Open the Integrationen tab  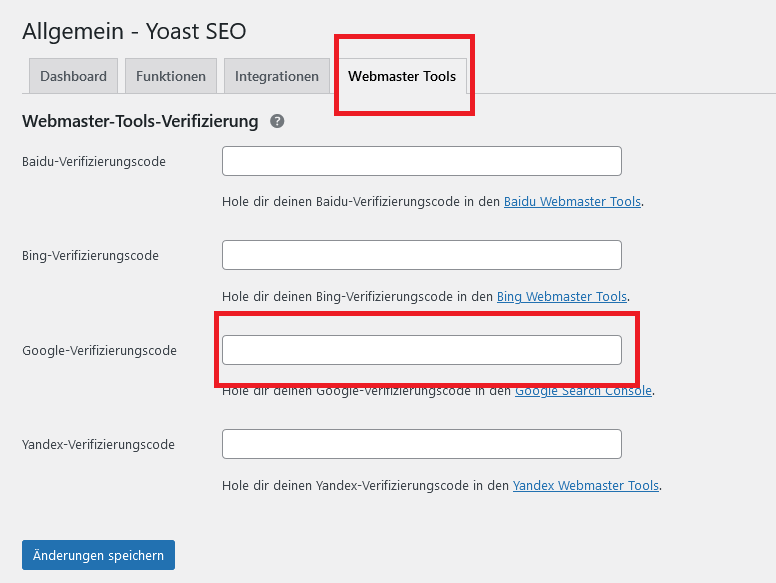point(277,76)
